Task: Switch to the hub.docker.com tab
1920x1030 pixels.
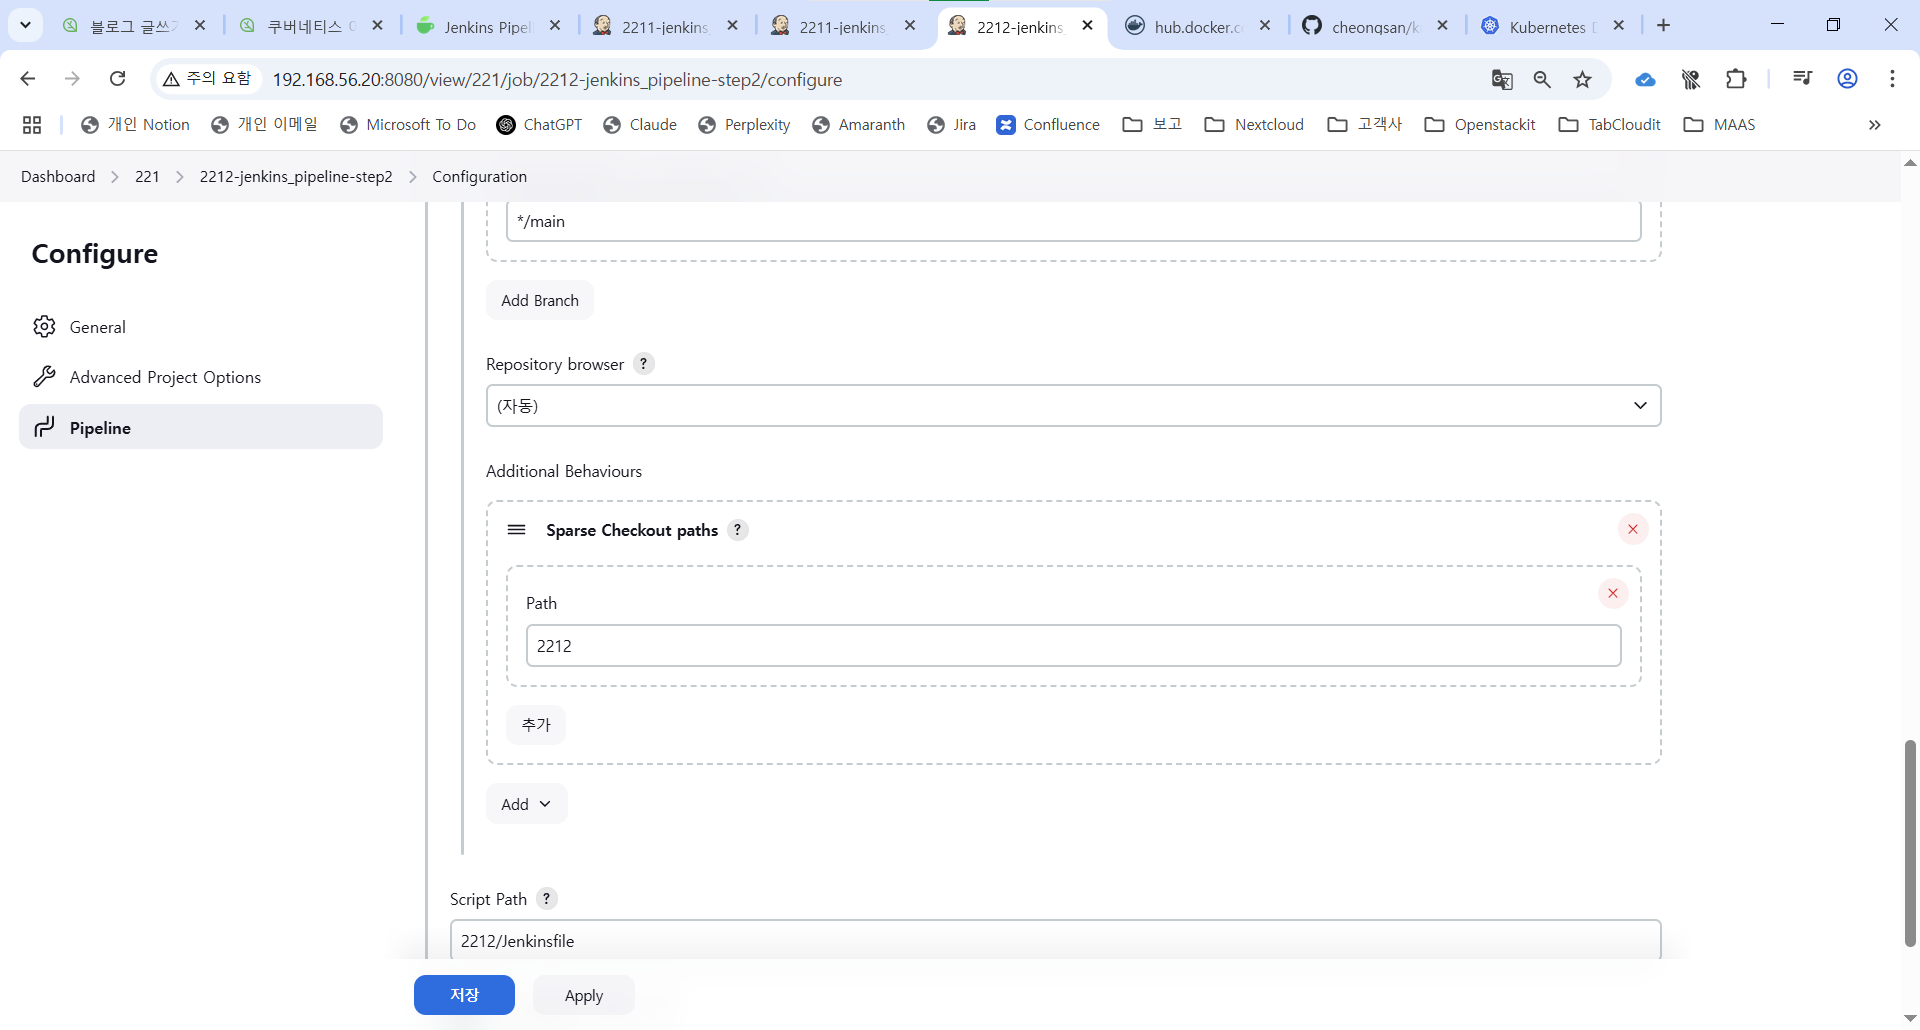Action: tap(1197, 27)
